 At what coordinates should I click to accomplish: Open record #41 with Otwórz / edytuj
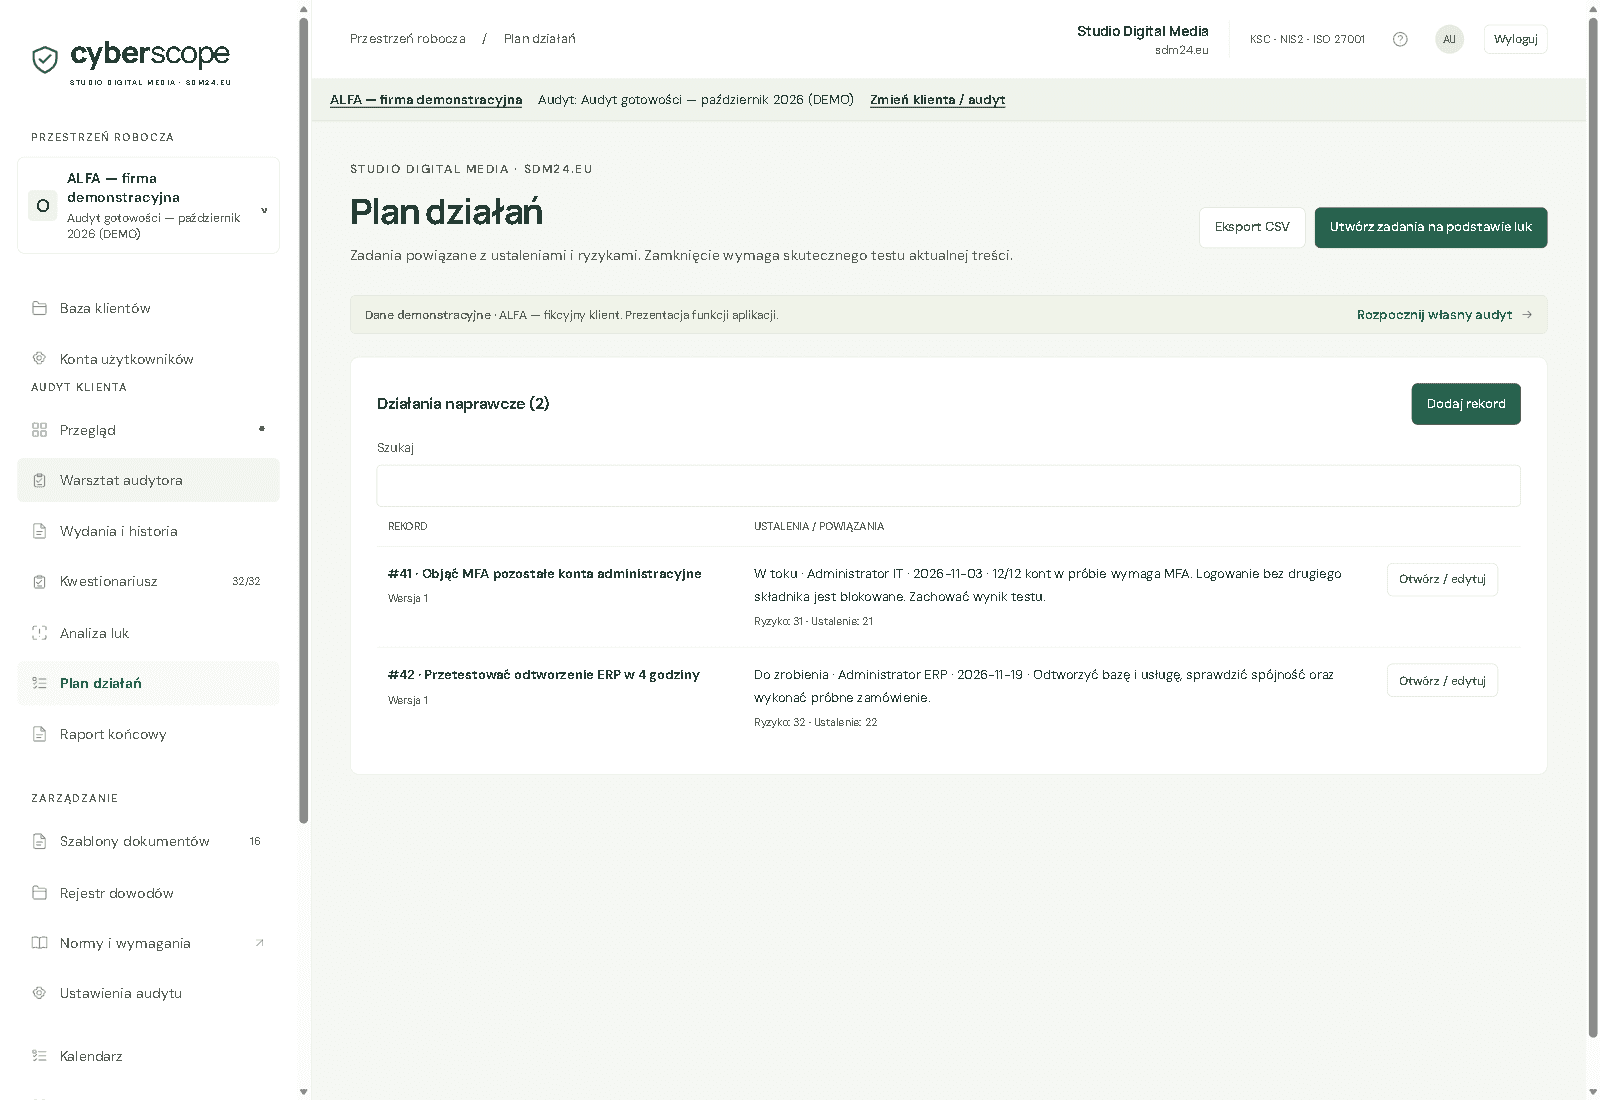click(1442, 579)
